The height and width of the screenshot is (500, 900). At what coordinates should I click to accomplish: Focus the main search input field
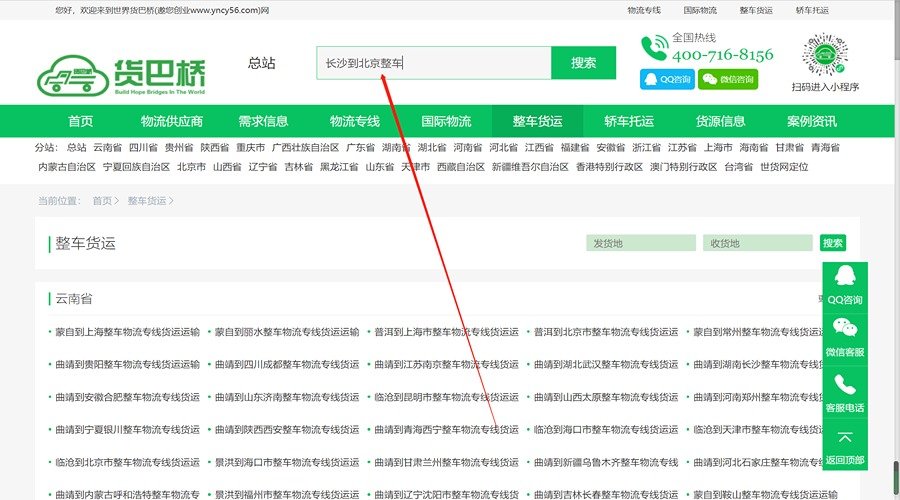(x=433, y=63)
